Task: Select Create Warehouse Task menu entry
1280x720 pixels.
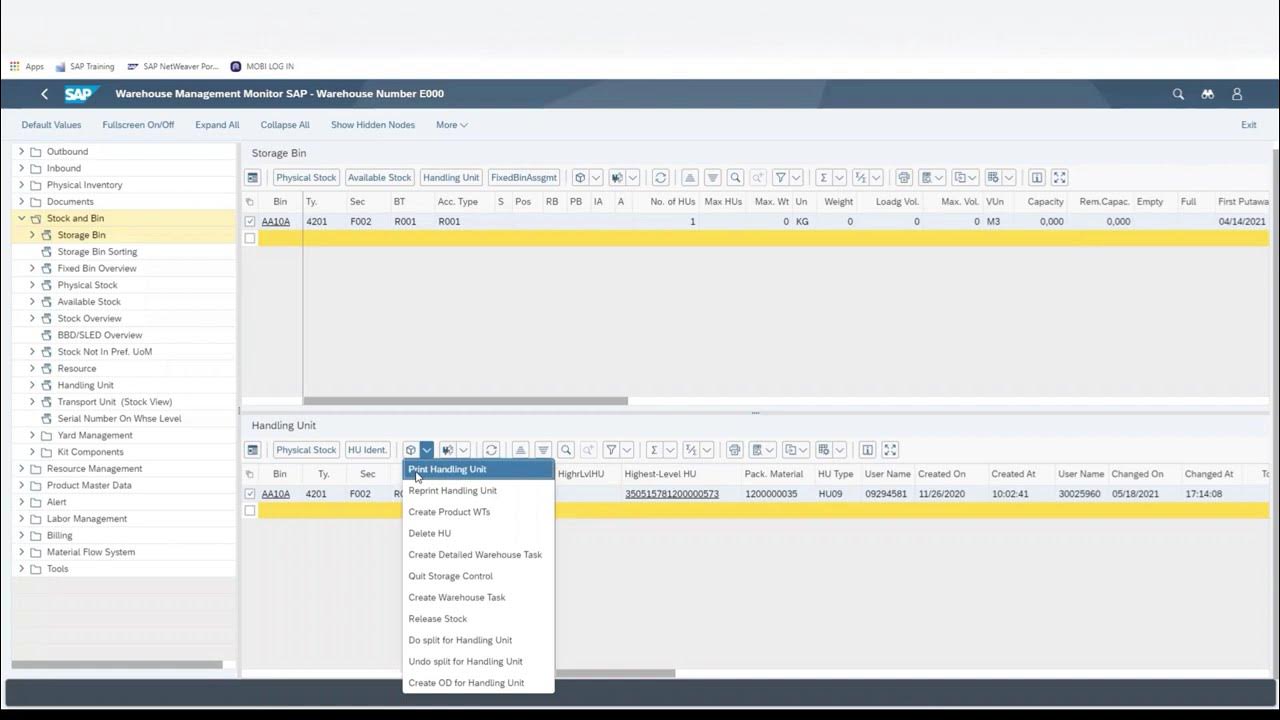Action: click(x=477, y=597)
